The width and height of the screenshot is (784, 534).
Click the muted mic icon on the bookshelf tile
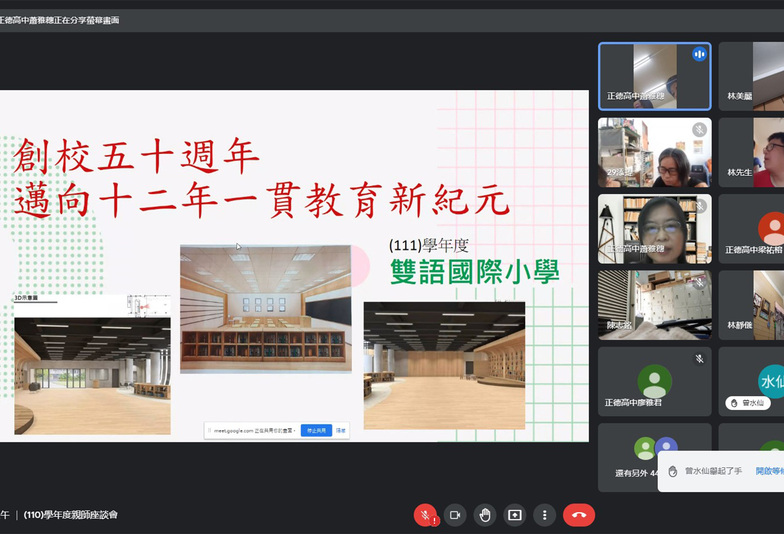coord(699,206)
